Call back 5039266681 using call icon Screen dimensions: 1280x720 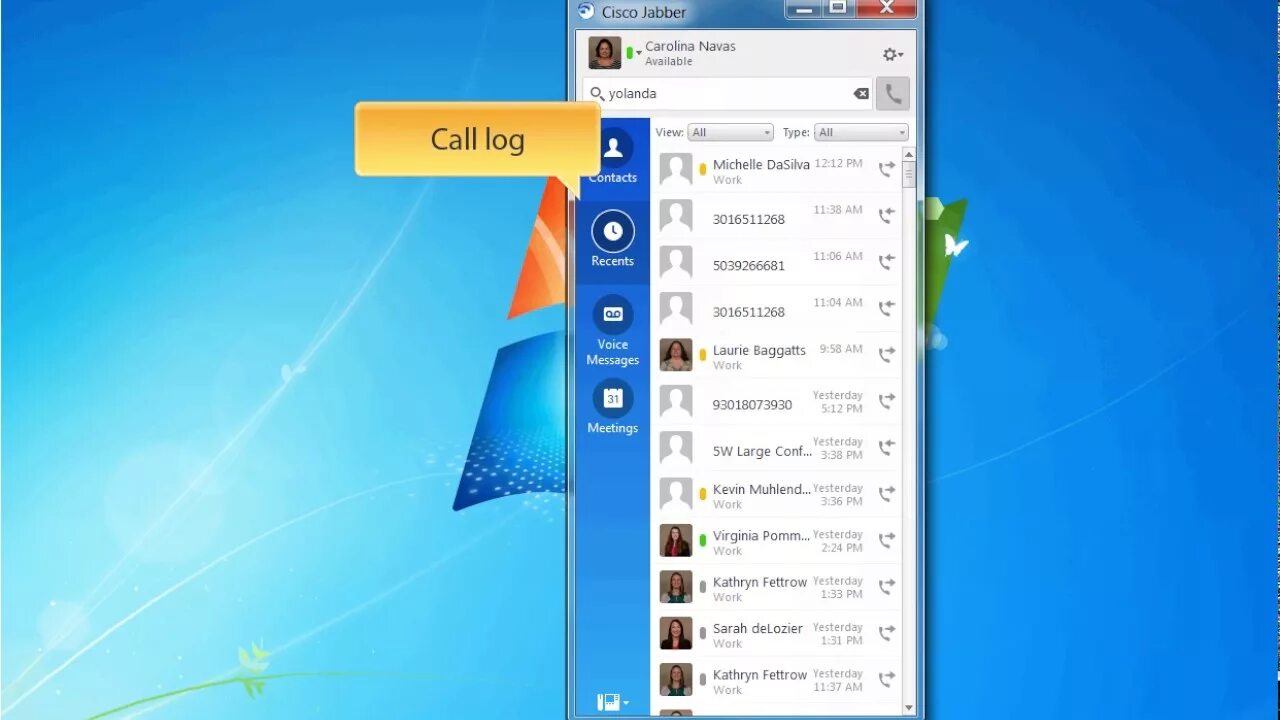click(886, 262)
